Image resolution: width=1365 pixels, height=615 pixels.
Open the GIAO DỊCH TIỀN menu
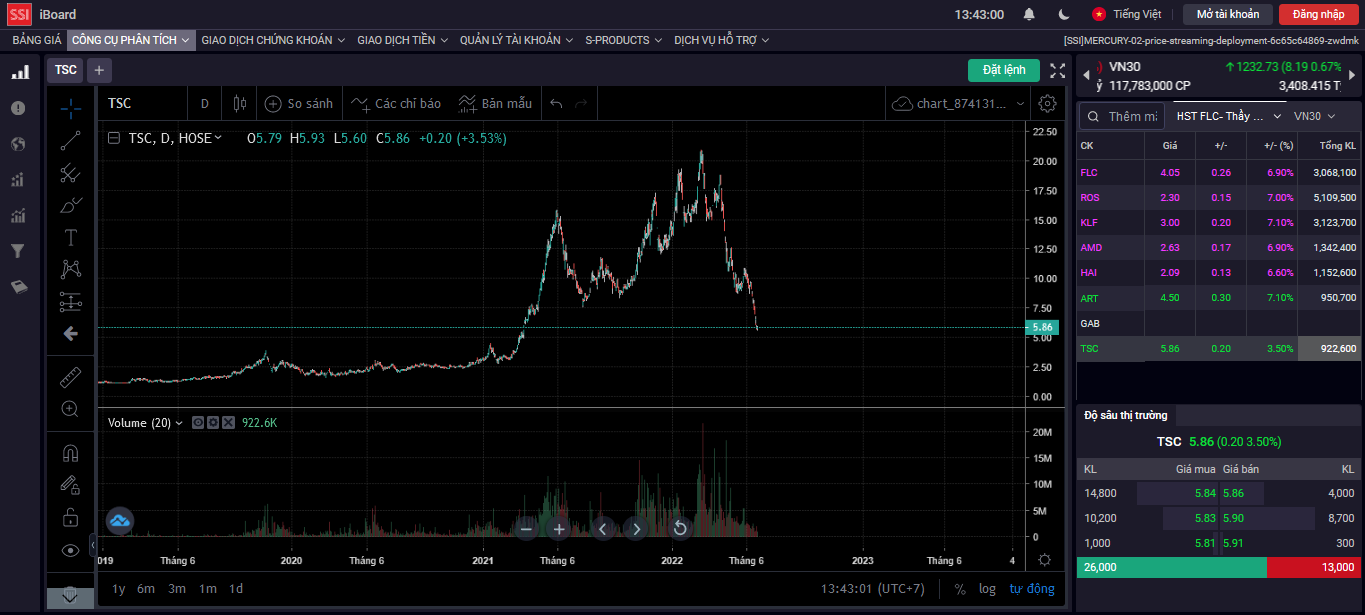click(x=403, y=40)
